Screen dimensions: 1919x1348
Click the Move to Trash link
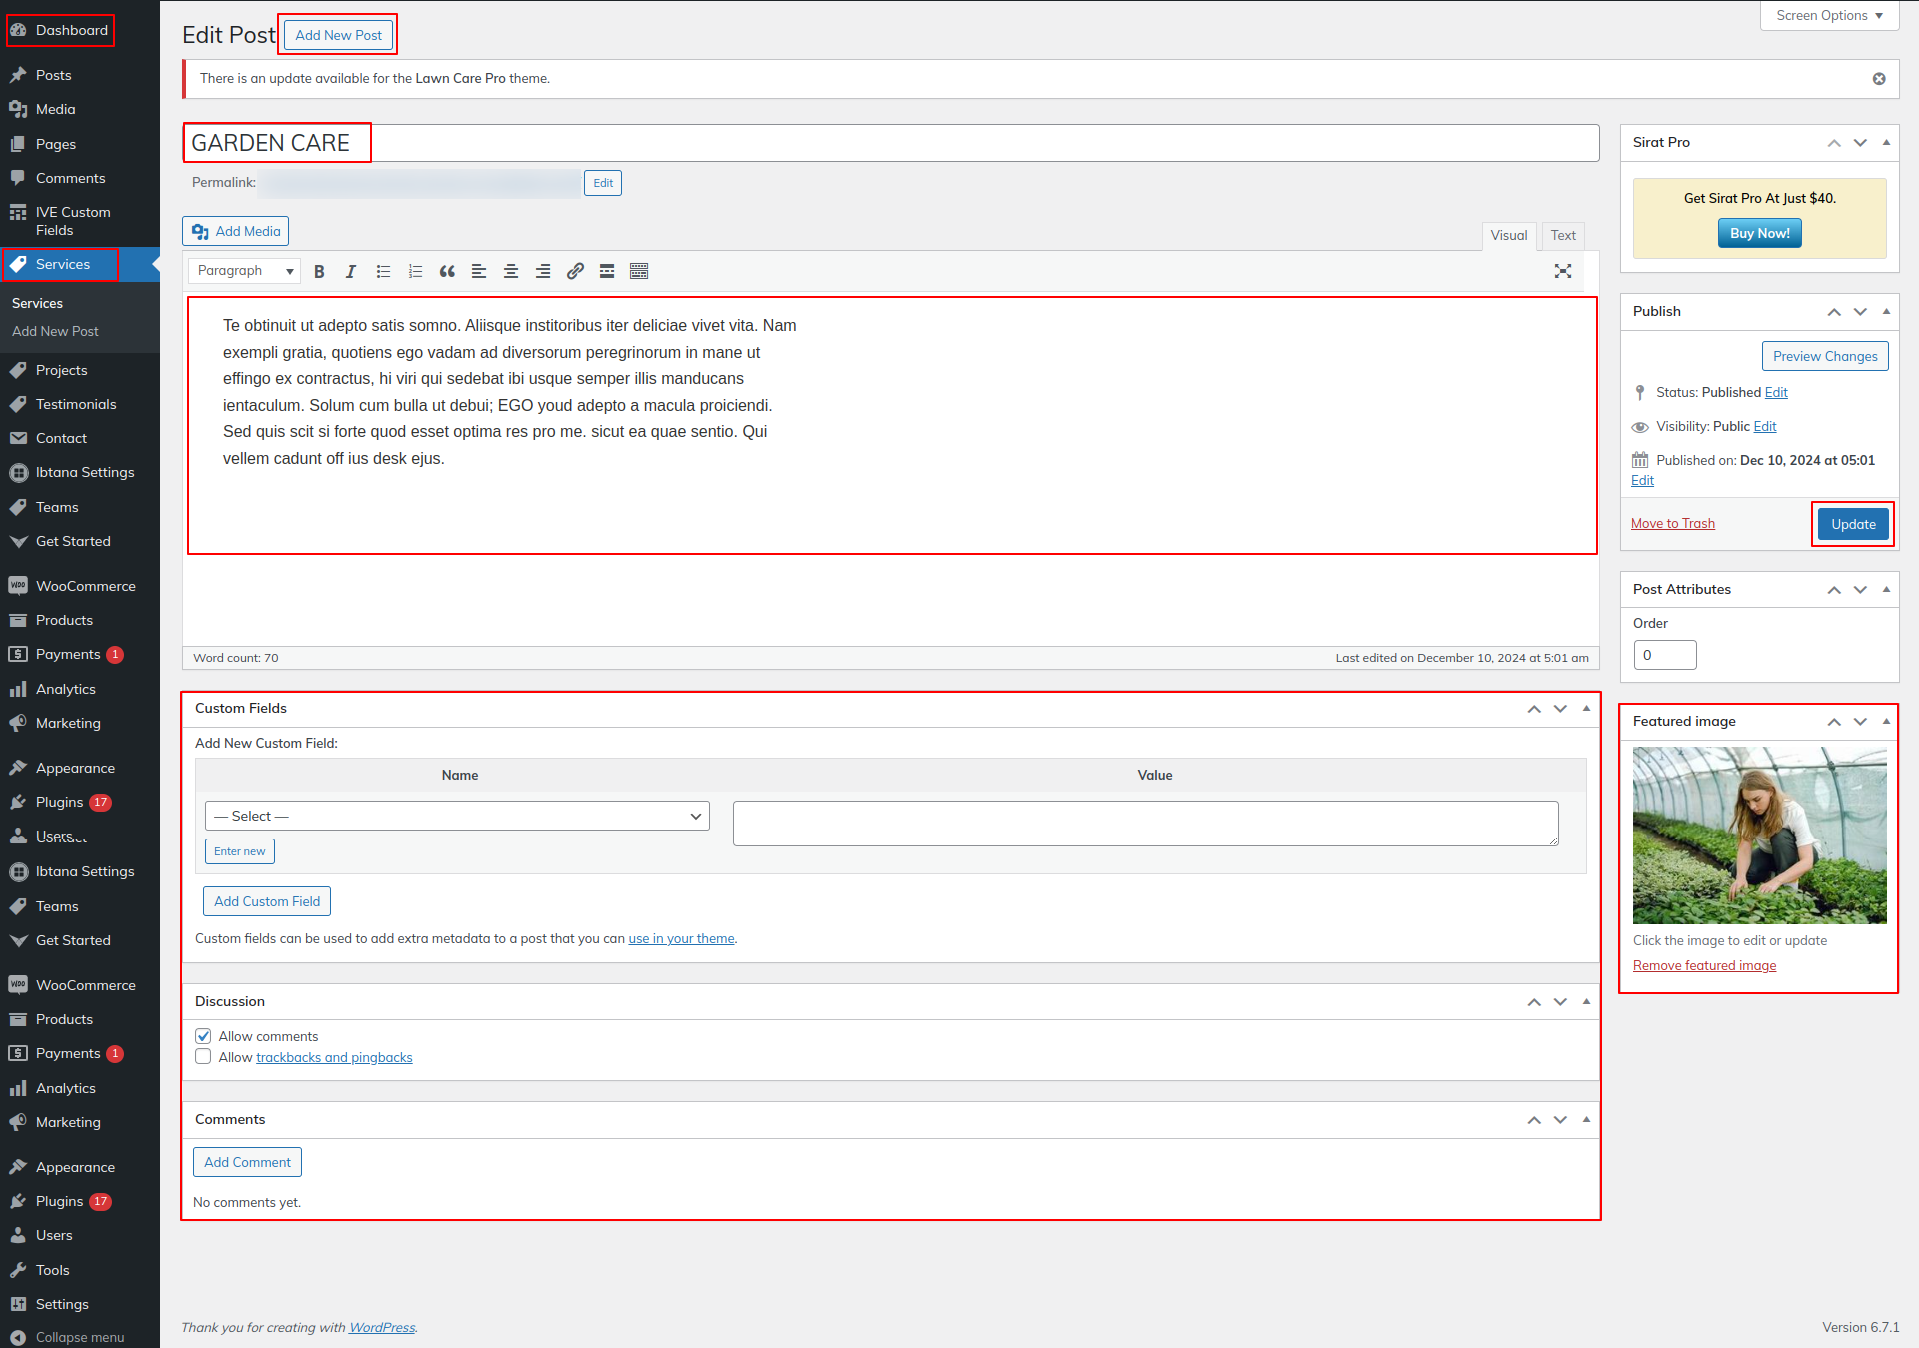click(1672, 523)
